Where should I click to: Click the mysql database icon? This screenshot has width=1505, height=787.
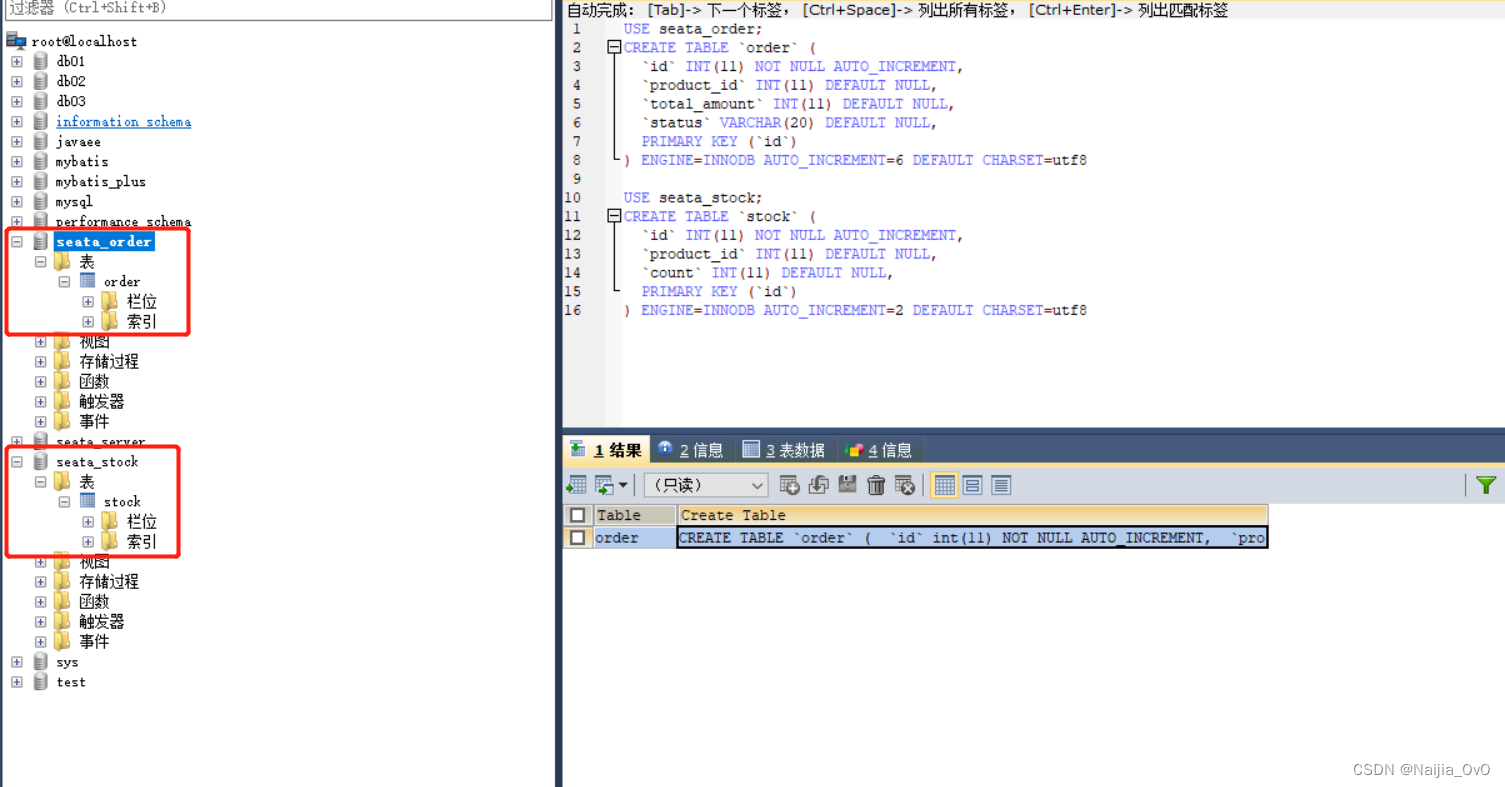coord(41,201)
